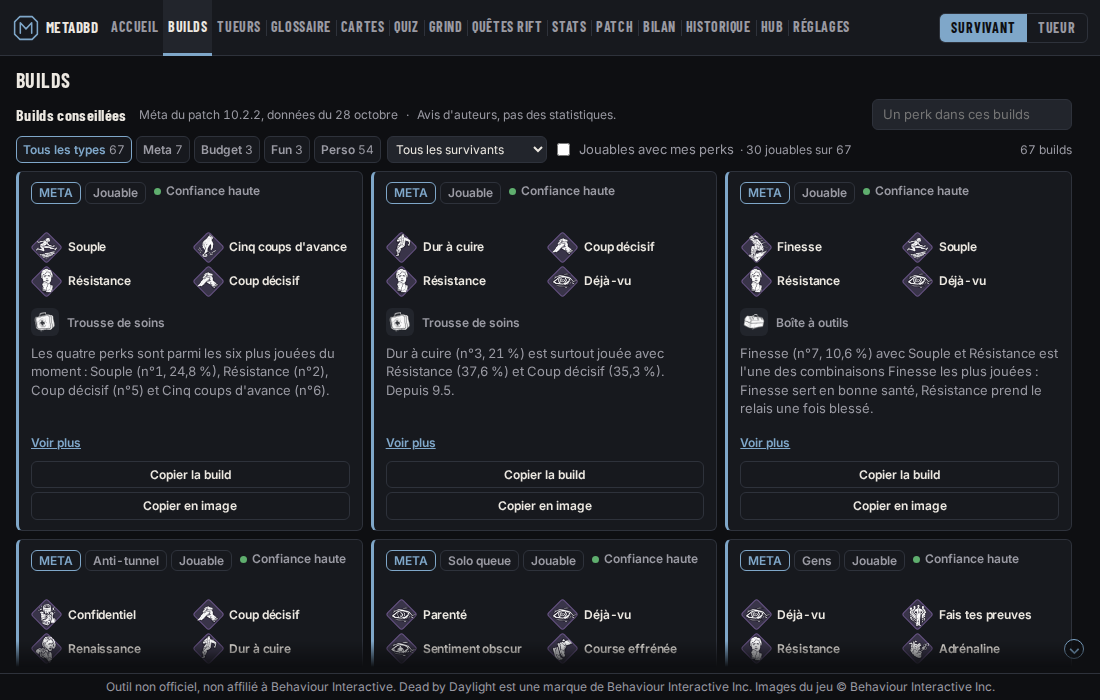
Task: Click Trousse de soins icon in second build
Action: (400, 323)
